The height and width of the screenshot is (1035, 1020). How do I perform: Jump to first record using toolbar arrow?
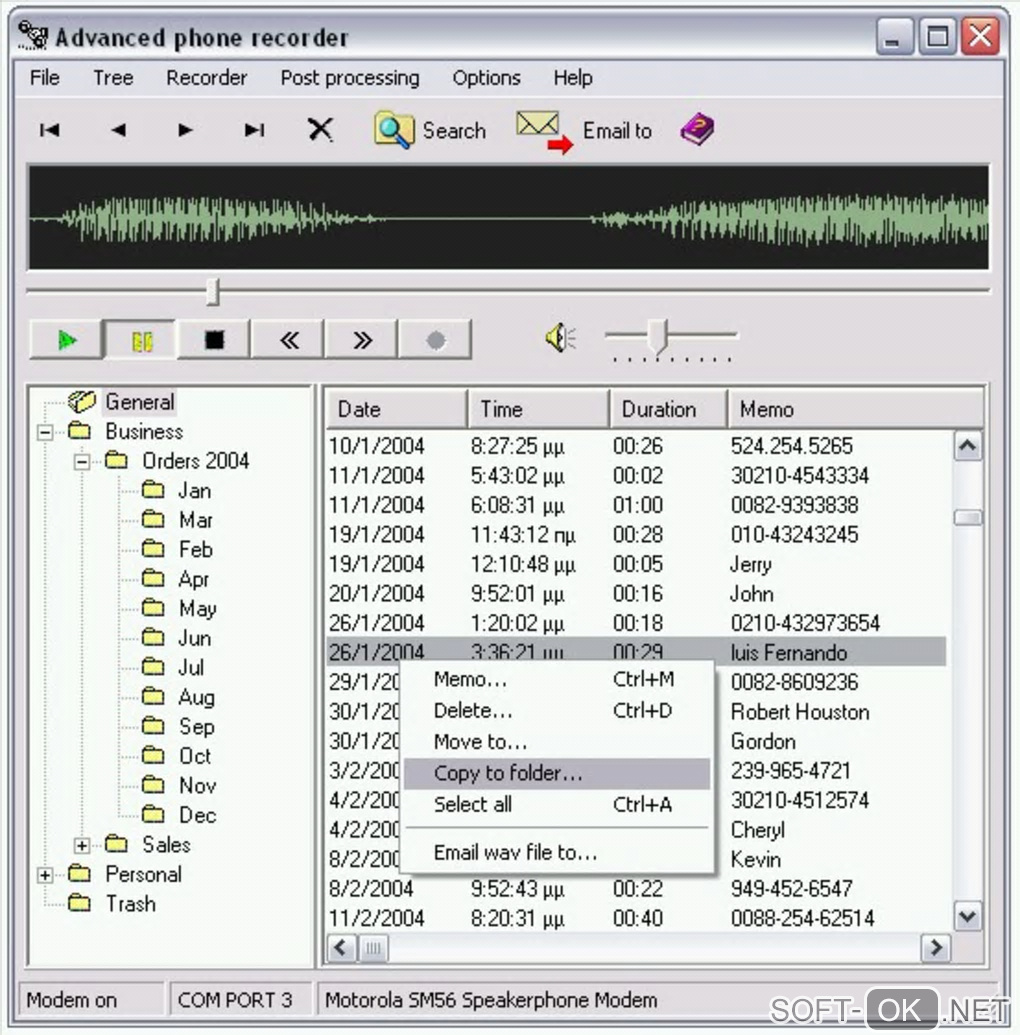(x=49, y=130)
